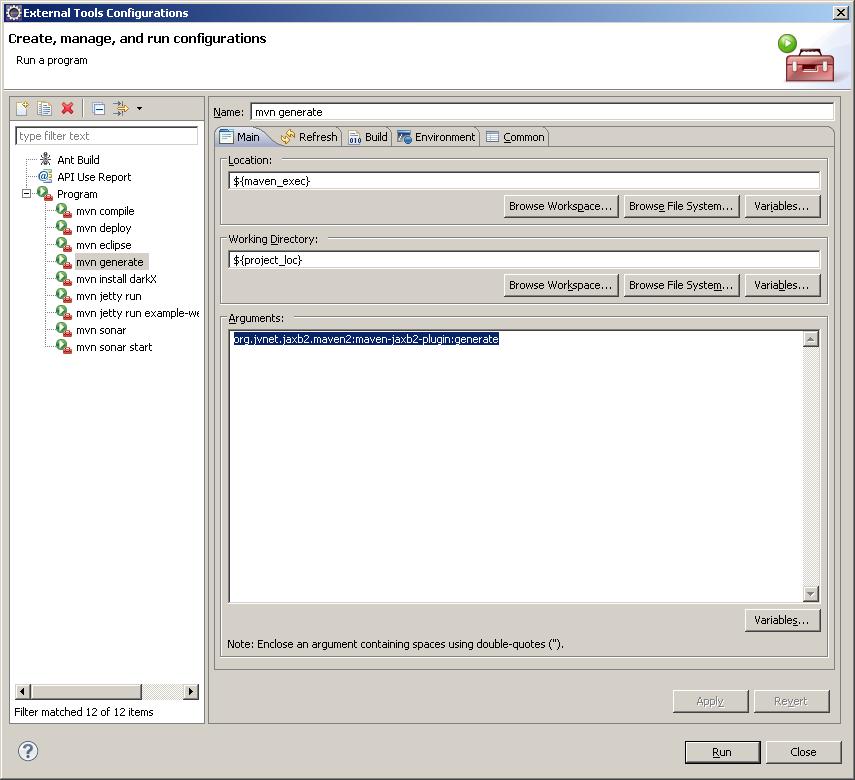Click the Collapse All icon
Screen dimensions: 855x780
98,108
